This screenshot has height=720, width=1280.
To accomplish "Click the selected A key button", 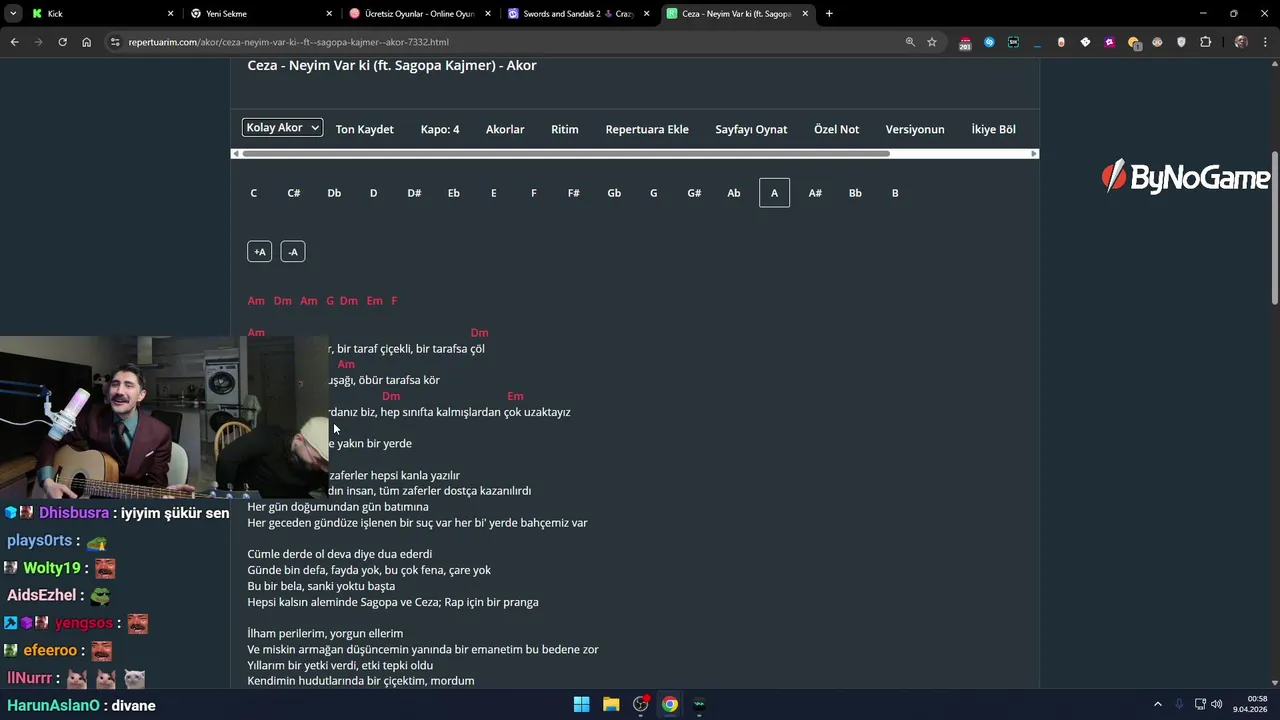I will 774,193.
